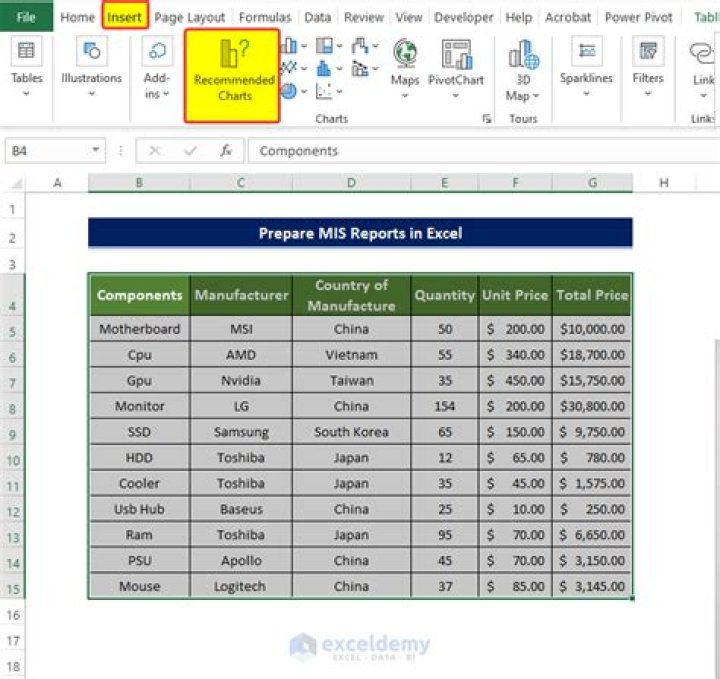This screenshot has width=720, height=679.
Task: Switch to the Home tab
Action: coord(77,17)
